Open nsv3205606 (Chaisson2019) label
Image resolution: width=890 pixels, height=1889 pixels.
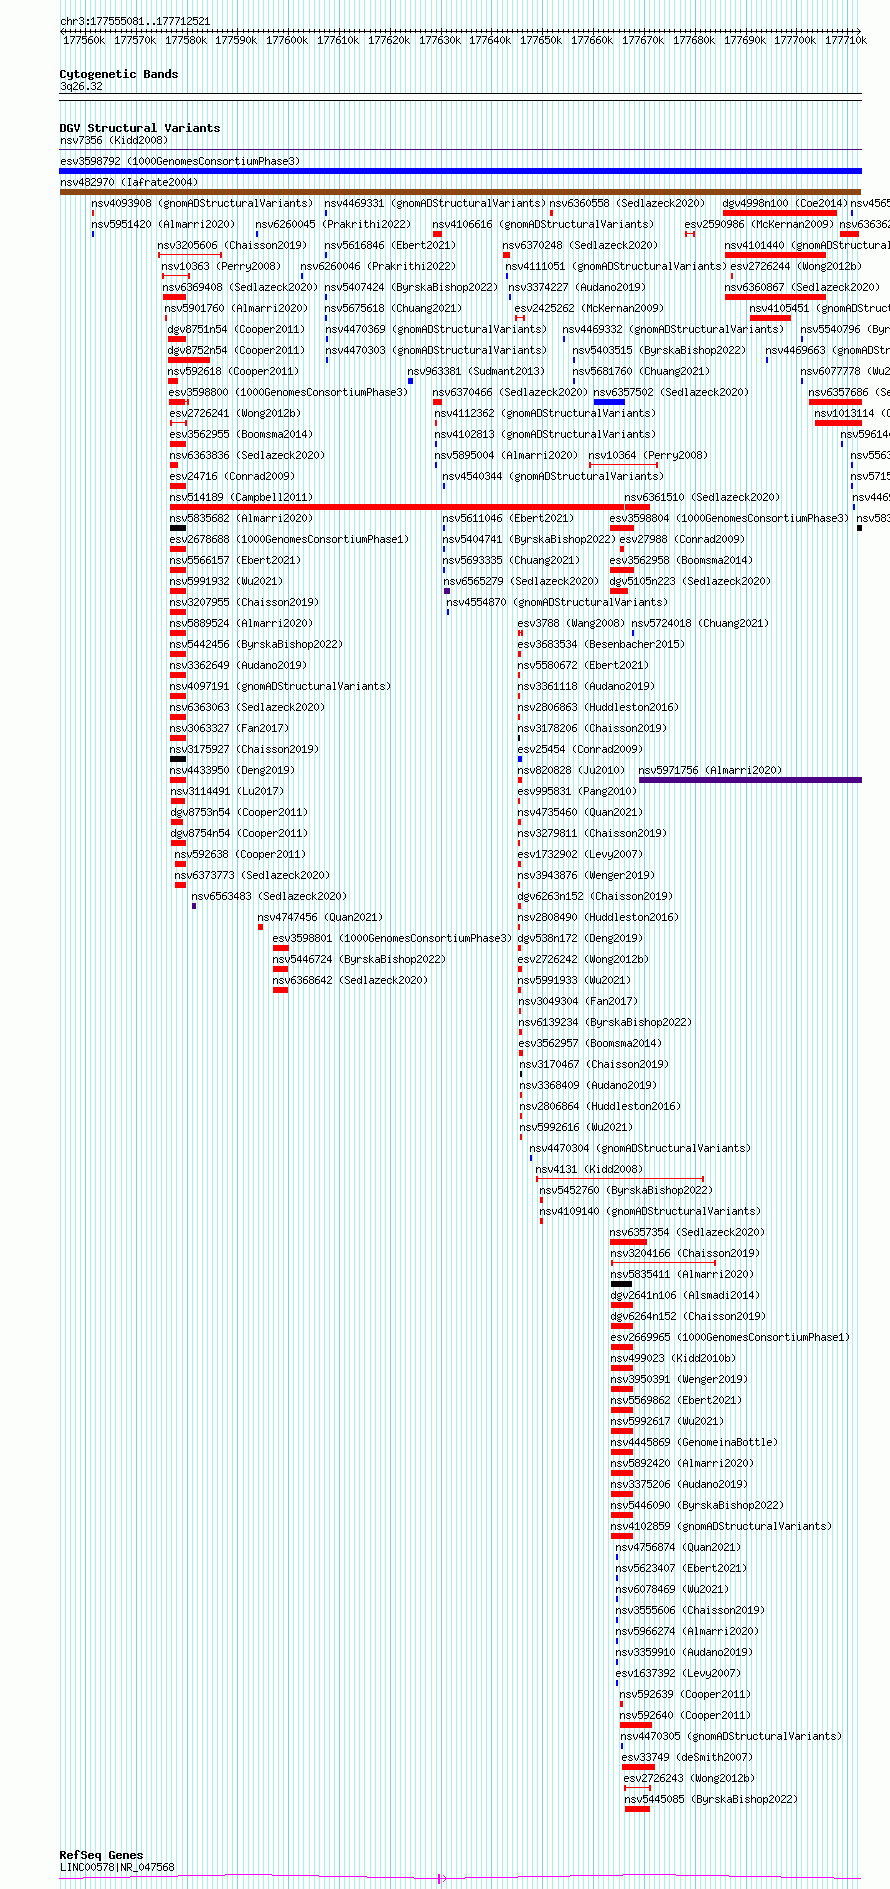(232, 245)
